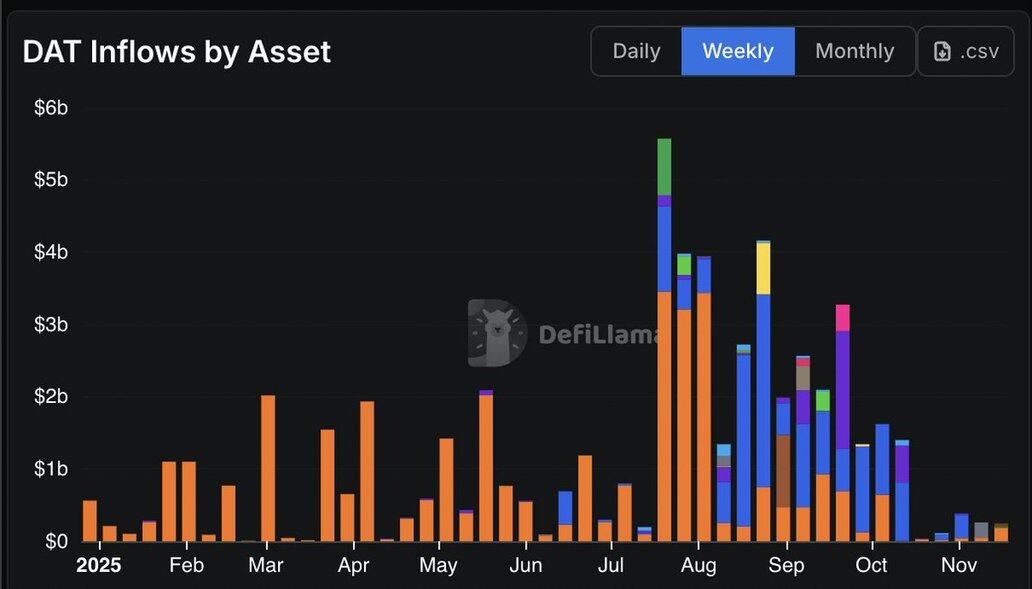The width and height of the screenshot is (1032, 589).
Task: Click the 2025 x-axis label
Action: click(x=98, y=566)
